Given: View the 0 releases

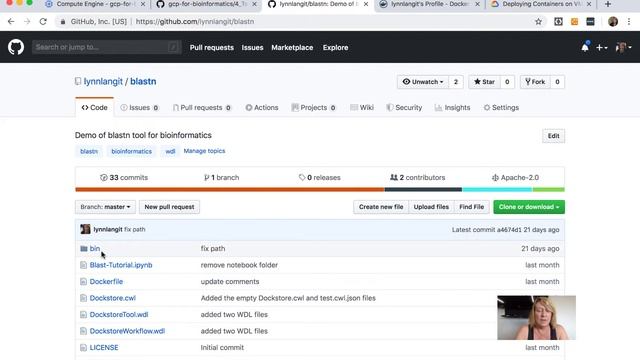Looking at the screenshot, I should [x=320, y=178].
